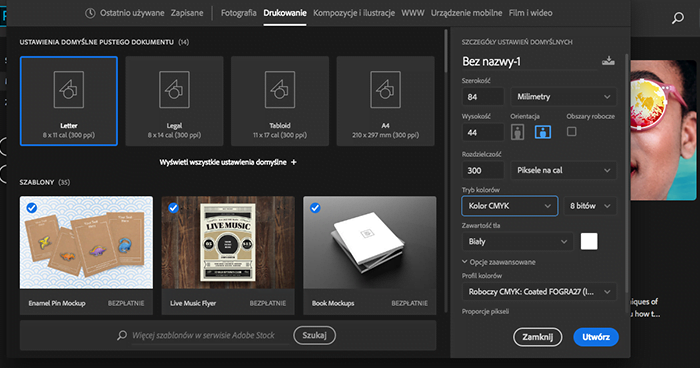Select the Drukowanie tab
700x368 pixels.
click(x=285, y=13)
